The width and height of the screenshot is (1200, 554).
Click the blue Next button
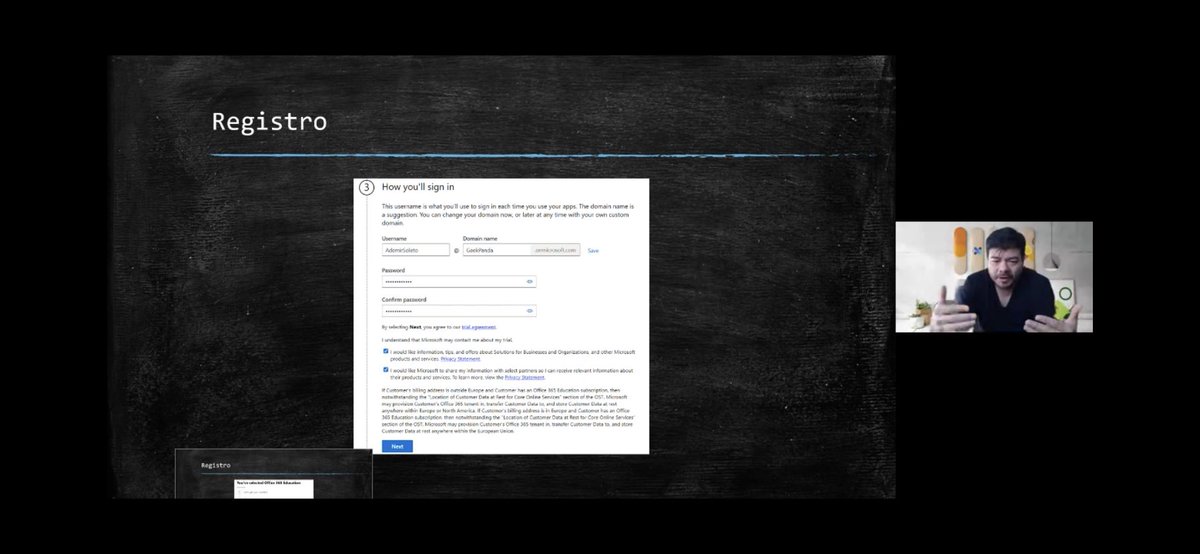[x=397, y=446]
